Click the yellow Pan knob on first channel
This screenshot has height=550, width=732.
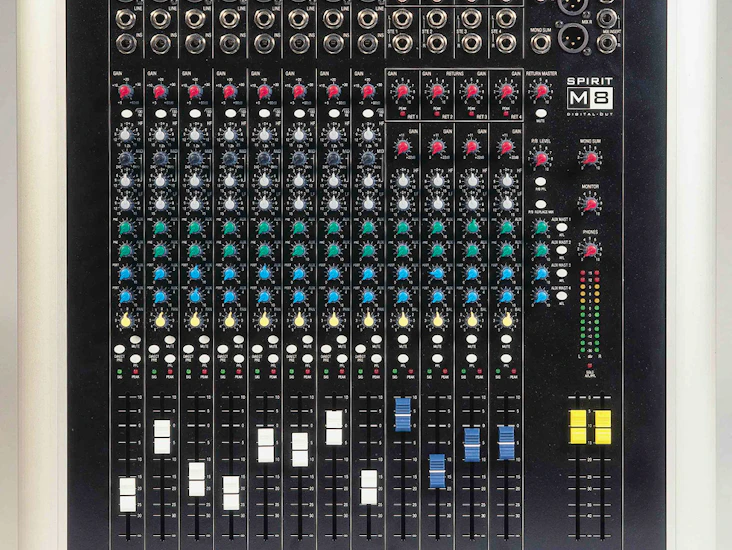125,320
